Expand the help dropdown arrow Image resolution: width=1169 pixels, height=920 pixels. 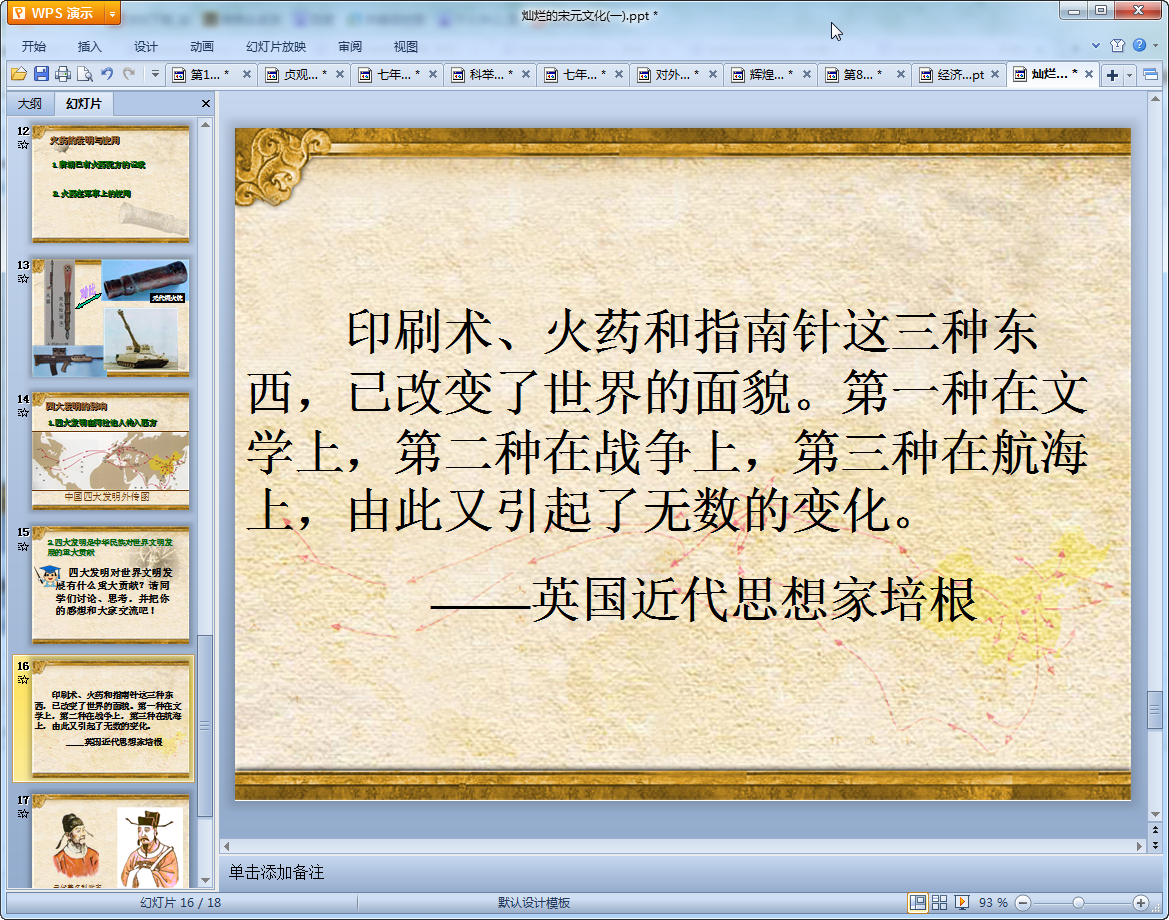pos(1156,45)
